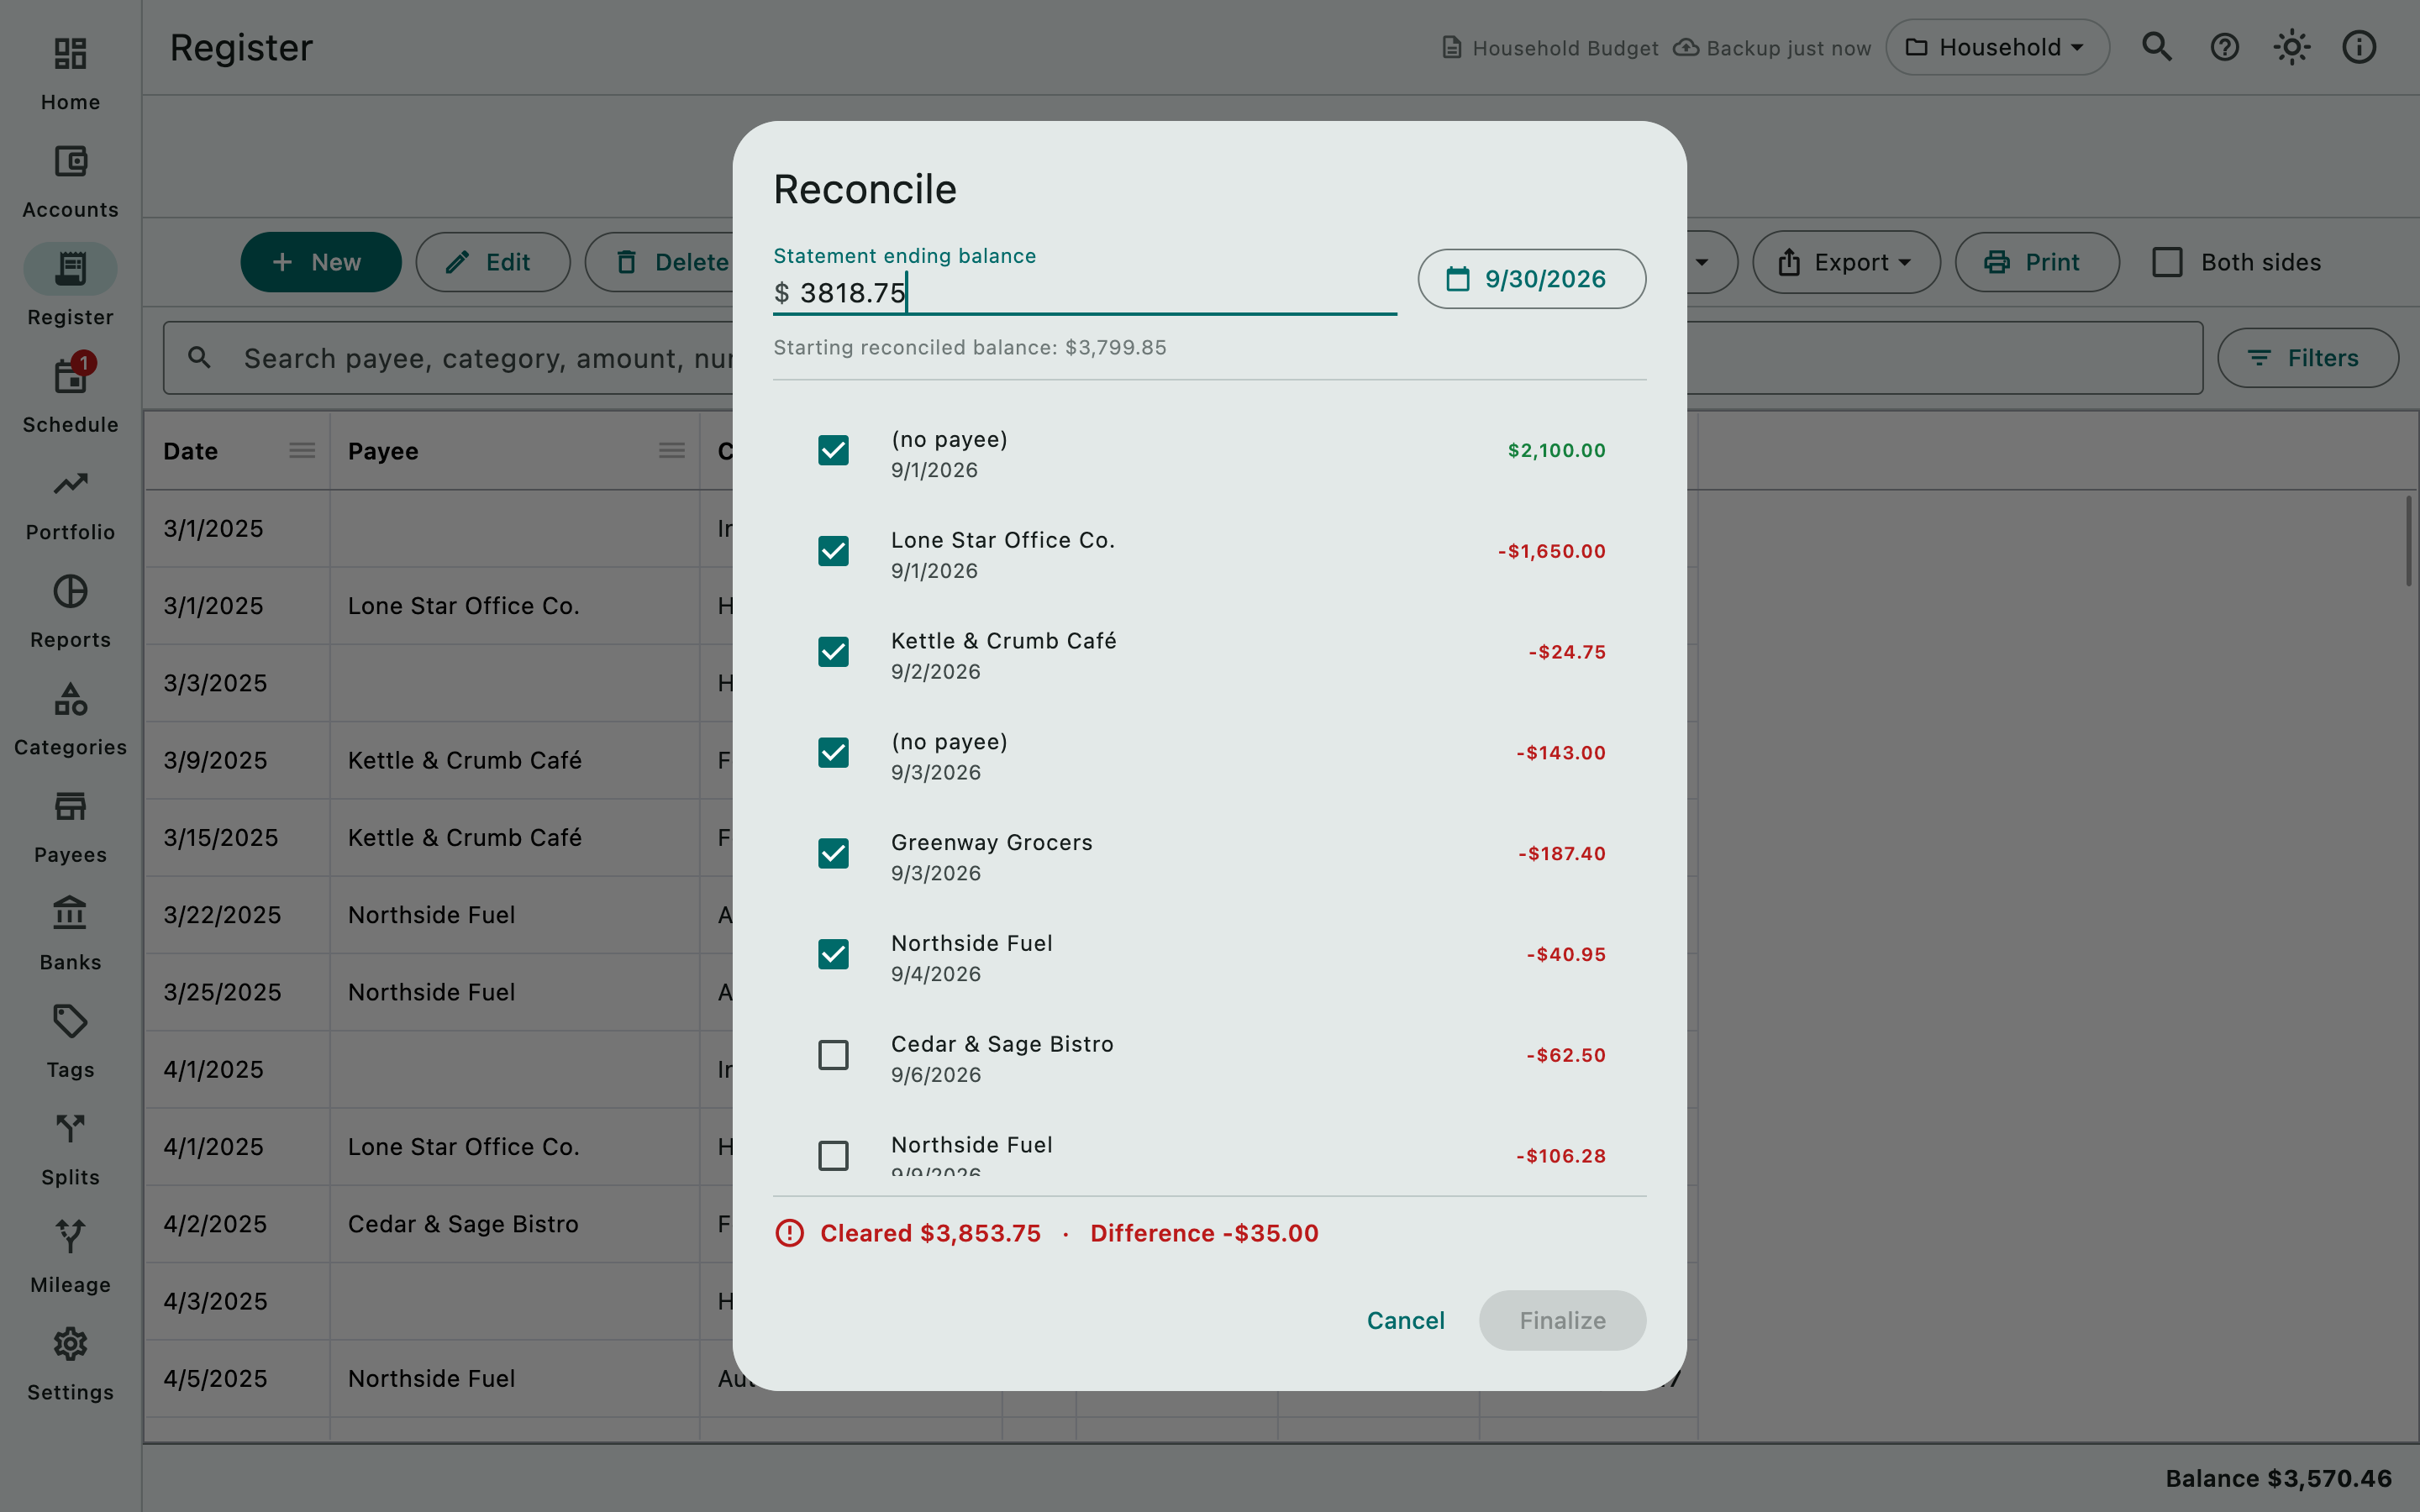Click Cancel in Reconcile dialog
The image size is (2420, 1512).
pos(1405,1321)
